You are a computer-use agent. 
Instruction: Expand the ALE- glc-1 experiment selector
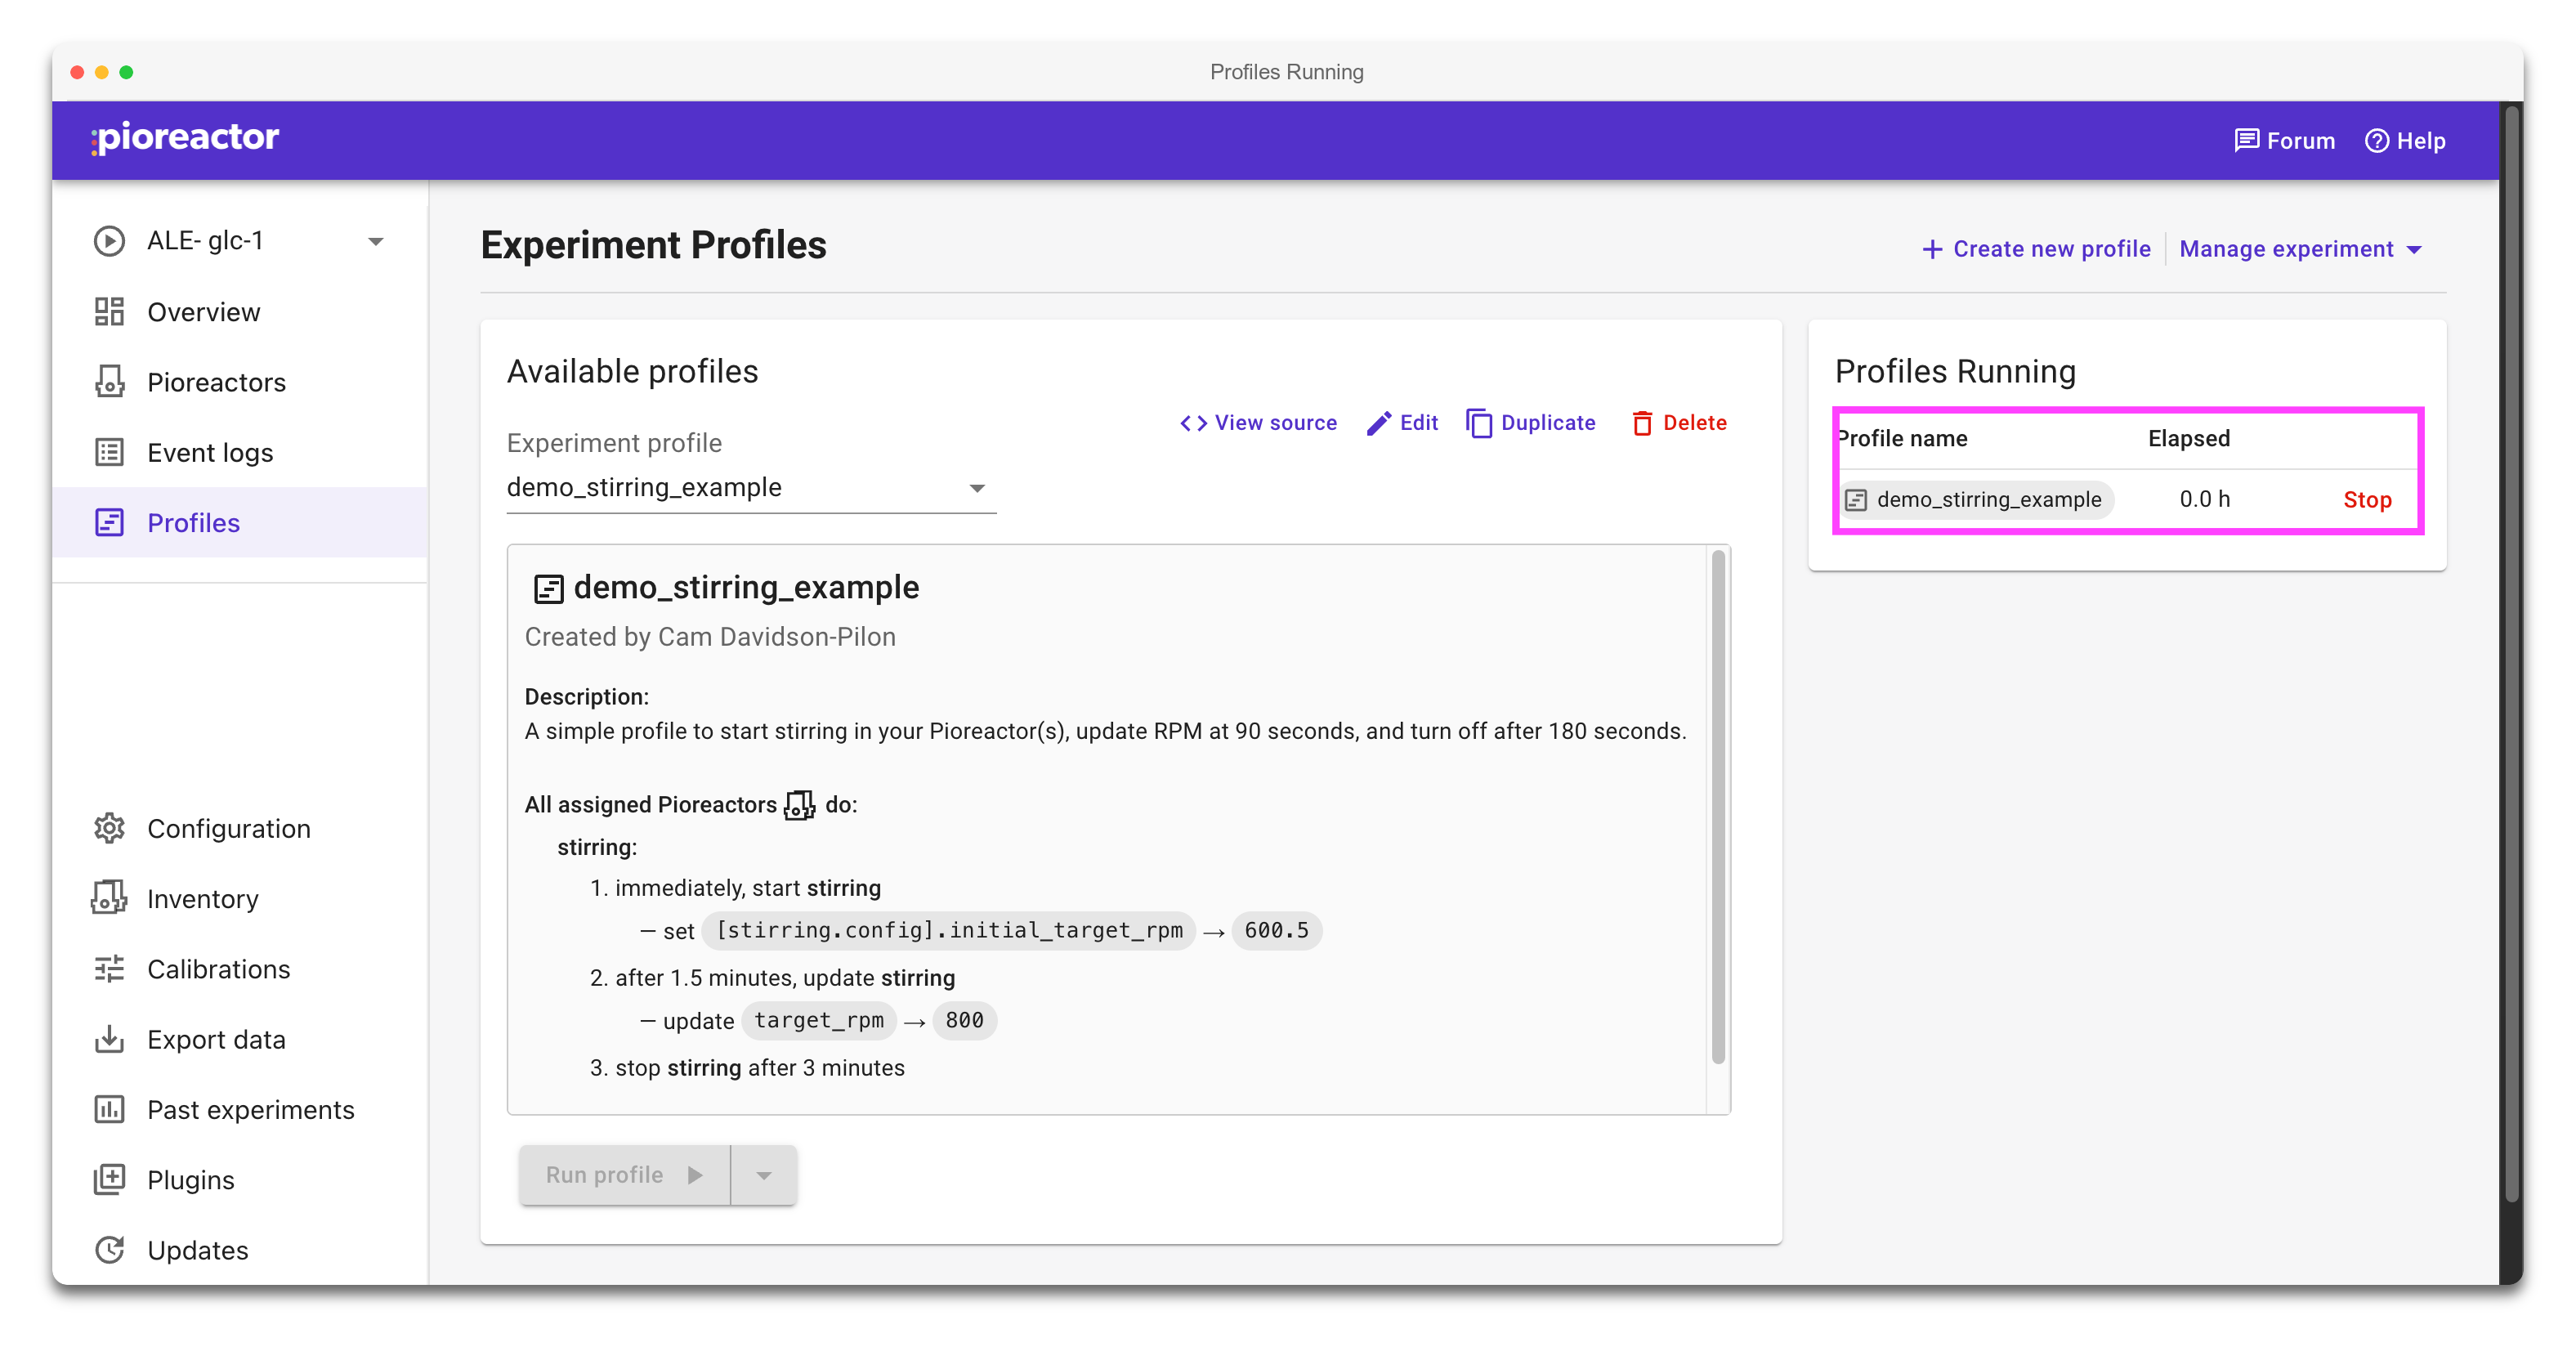click(x=375, y=241)
